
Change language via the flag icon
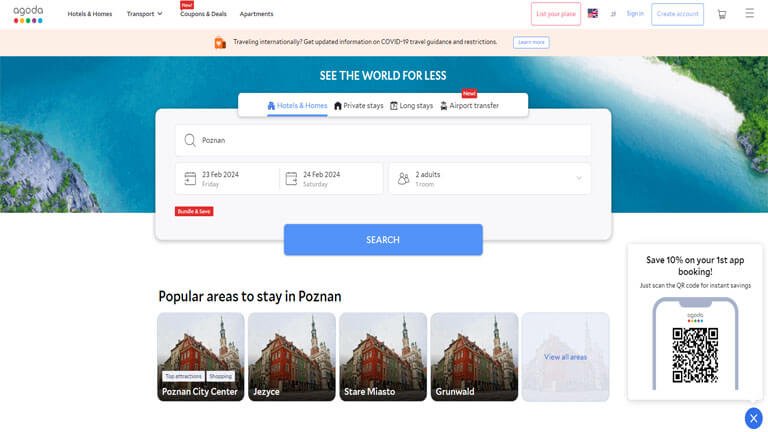tap(593, 13)
